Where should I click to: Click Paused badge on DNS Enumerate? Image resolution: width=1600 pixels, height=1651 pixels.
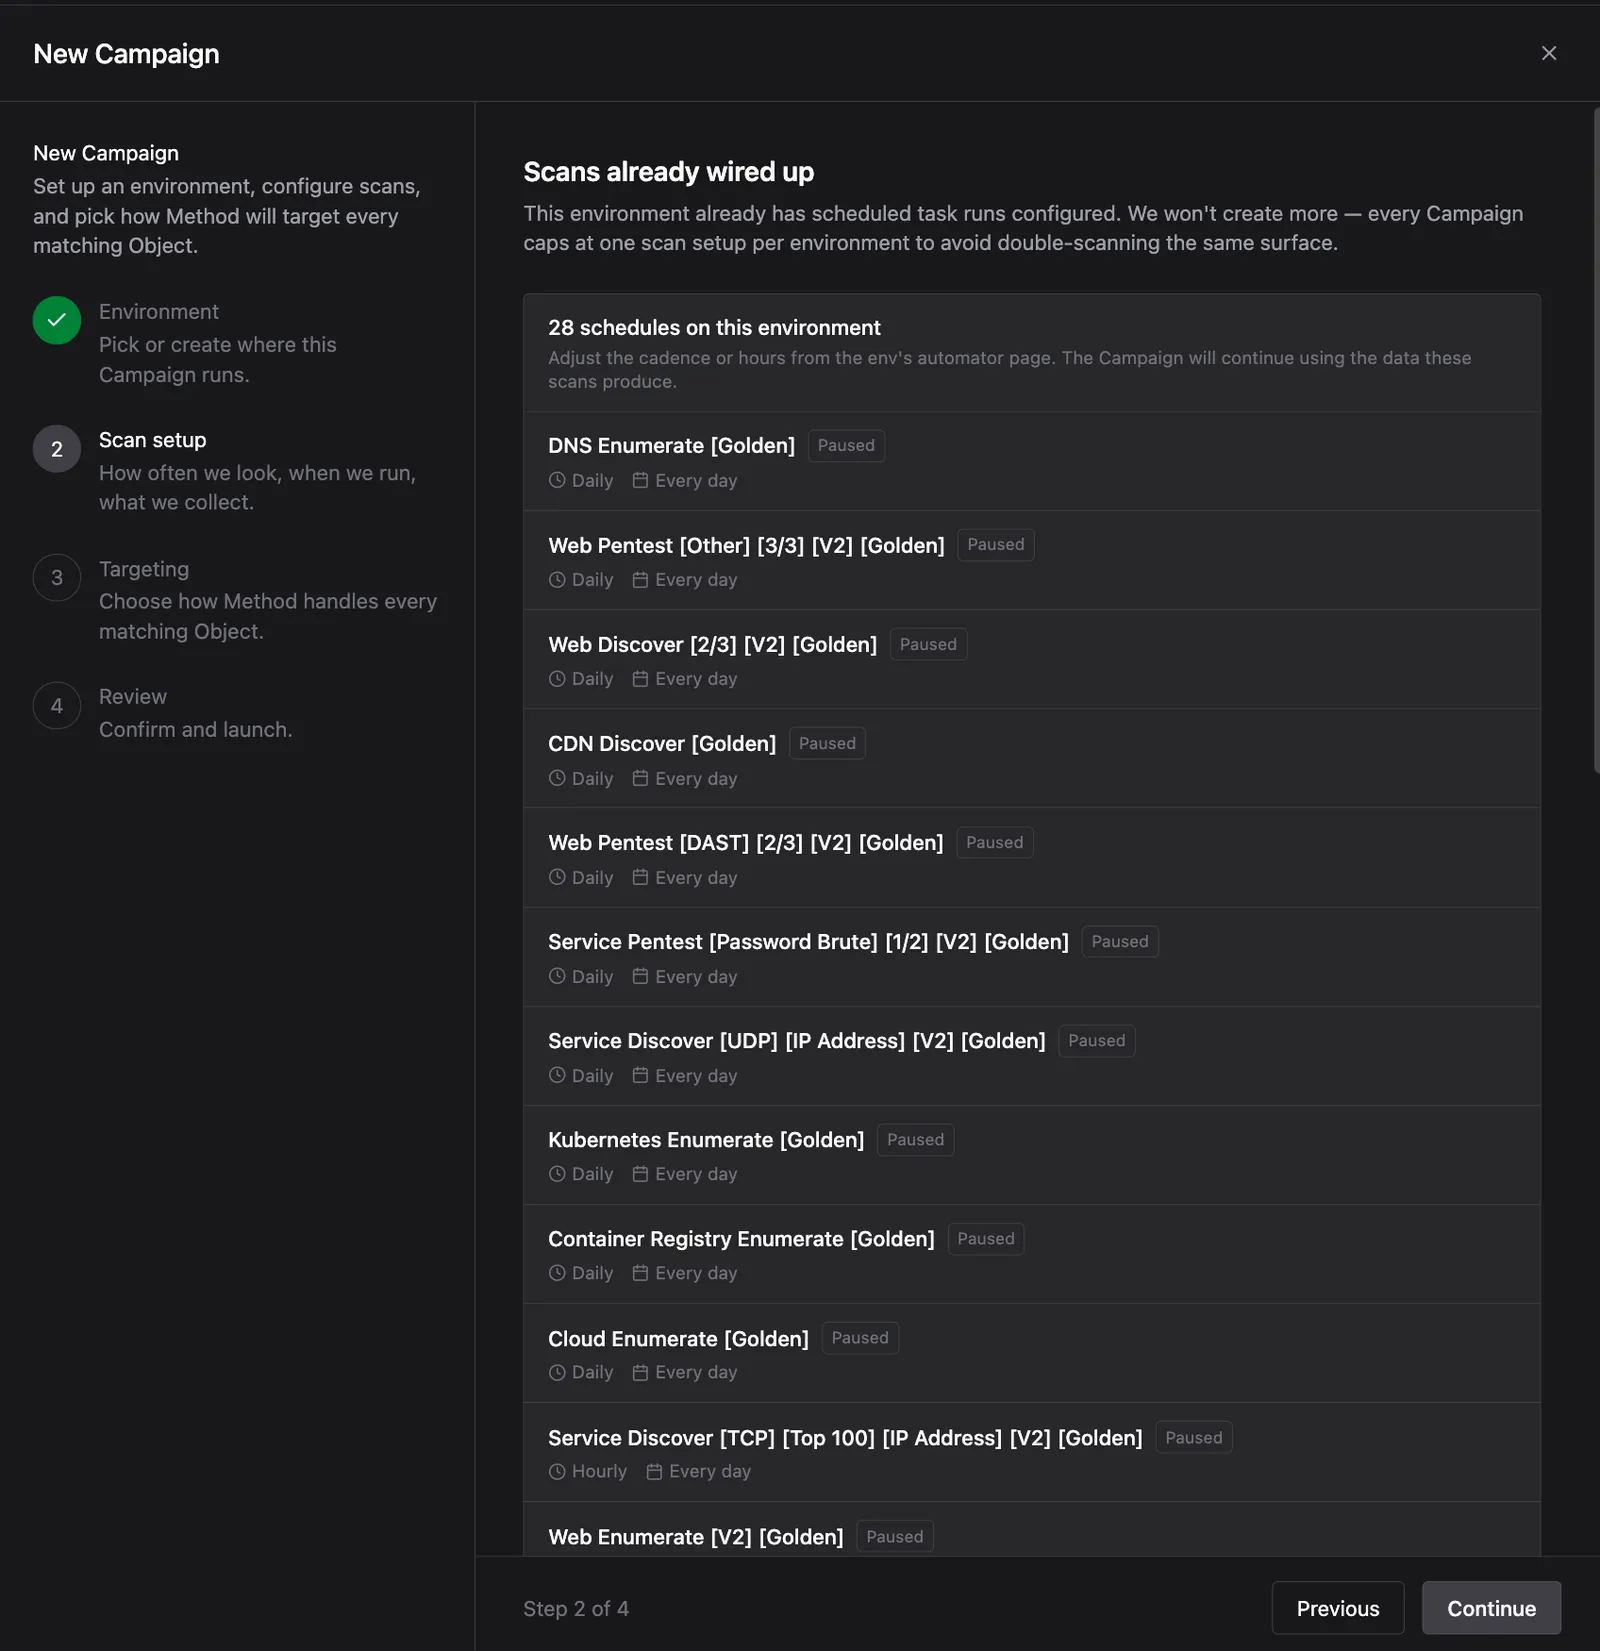point(846,445)
